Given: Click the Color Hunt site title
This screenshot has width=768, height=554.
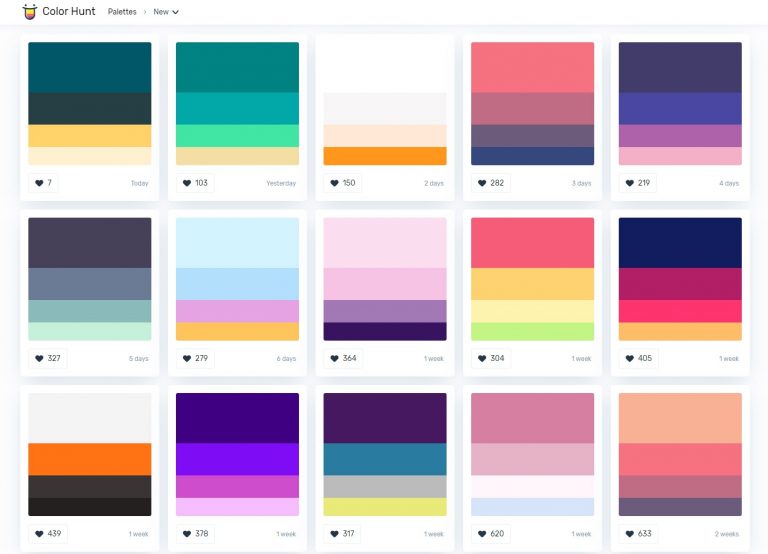Looking at the screenshot, I should 69,12.
